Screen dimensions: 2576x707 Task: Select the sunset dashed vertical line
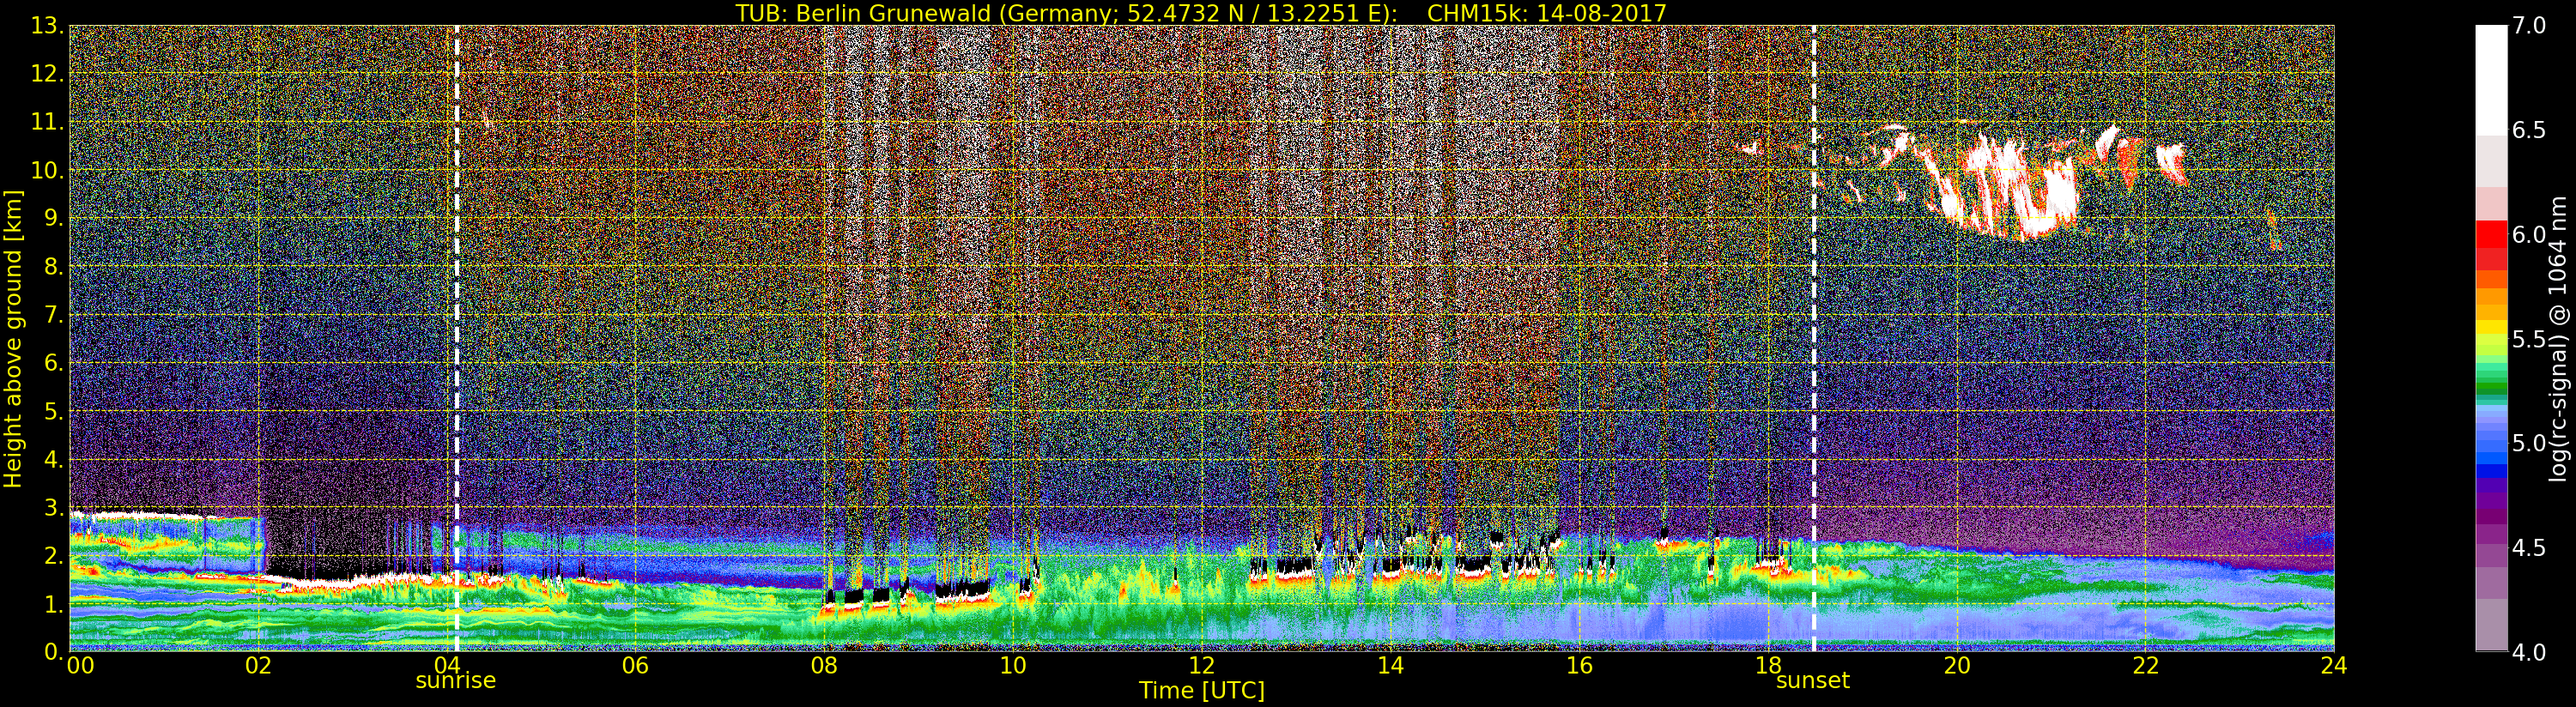(1814, 339)
